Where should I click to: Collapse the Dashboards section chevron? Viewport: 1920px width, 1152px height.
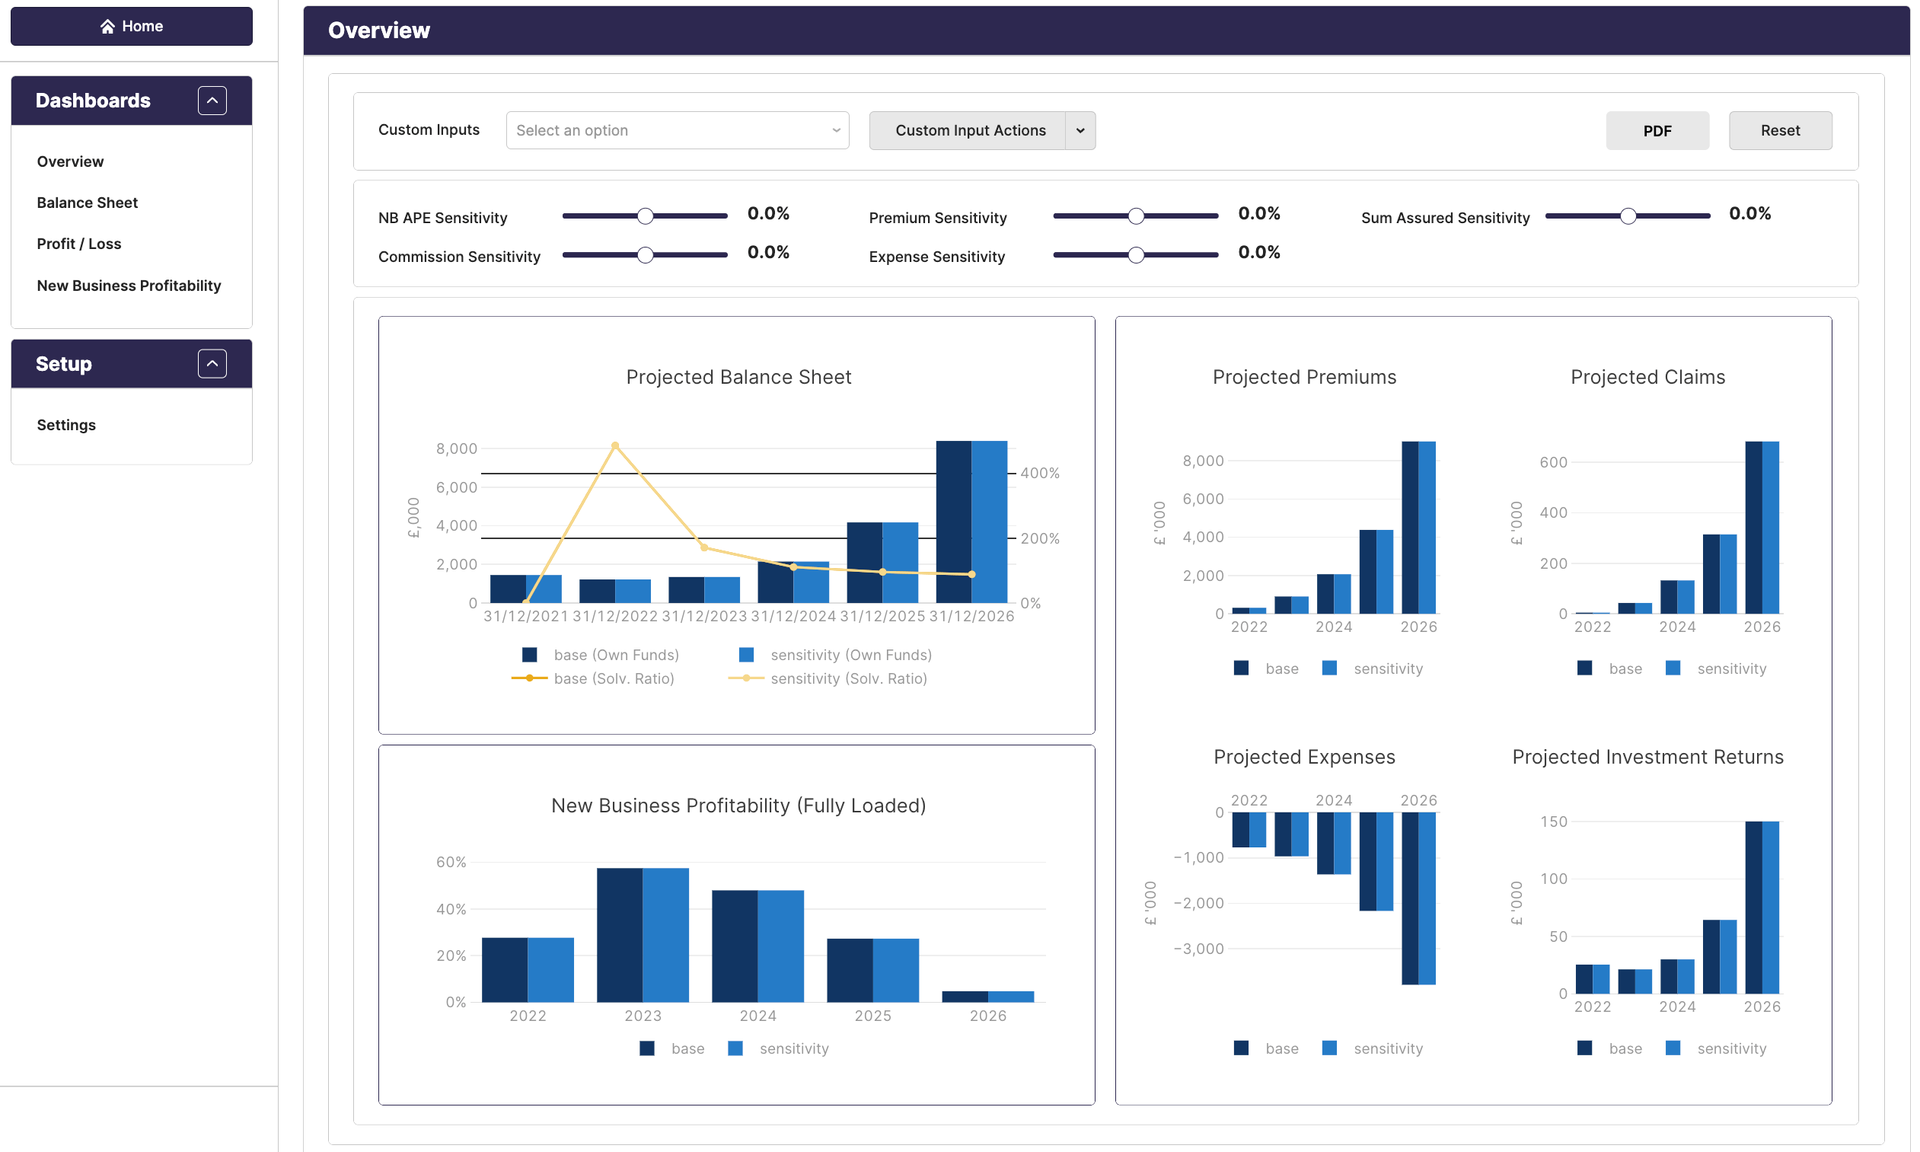pyautogui.click(x=212, y=100)
